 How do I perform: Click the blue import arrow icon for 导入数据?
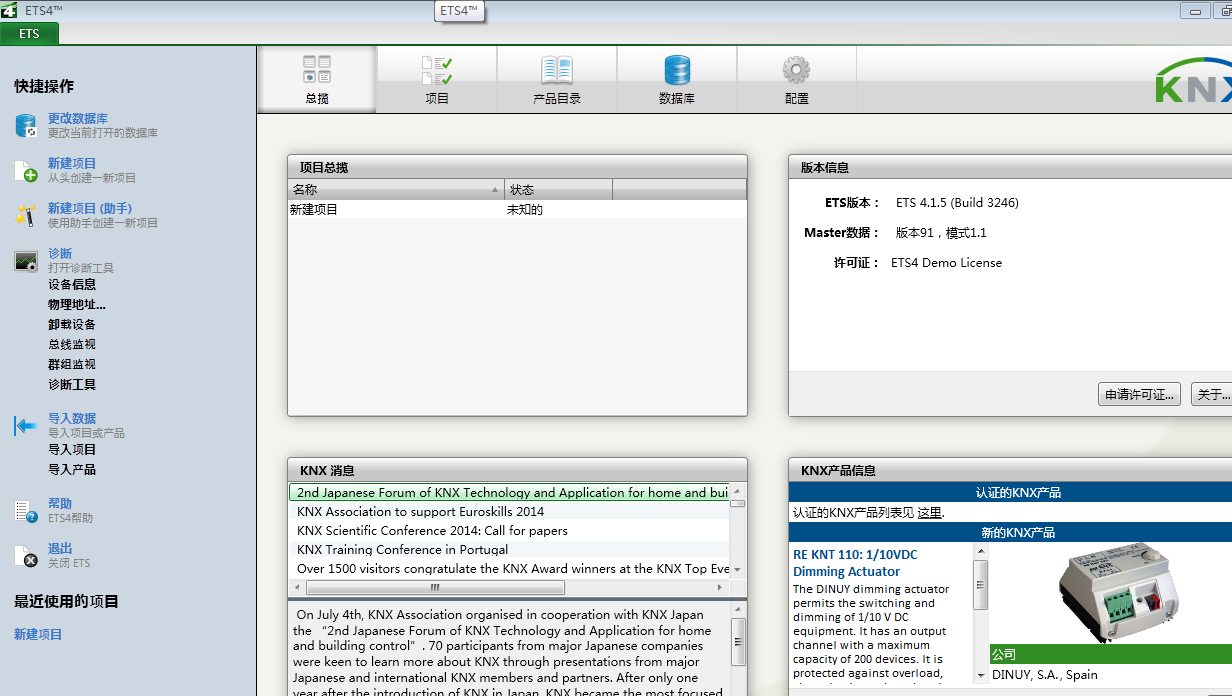(x=26, y=426)
